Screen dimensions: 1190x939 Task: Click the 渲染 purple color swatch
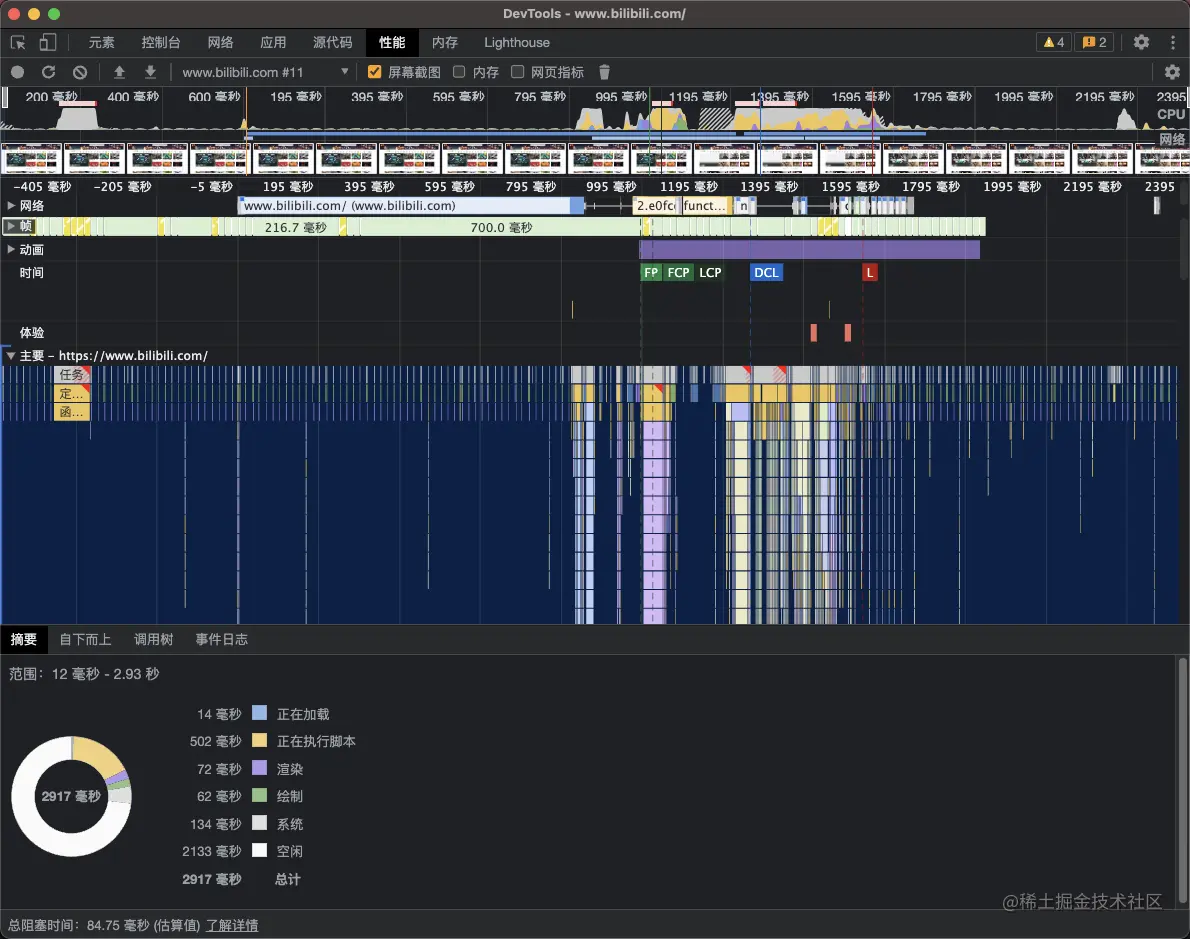tap(260, 767)
